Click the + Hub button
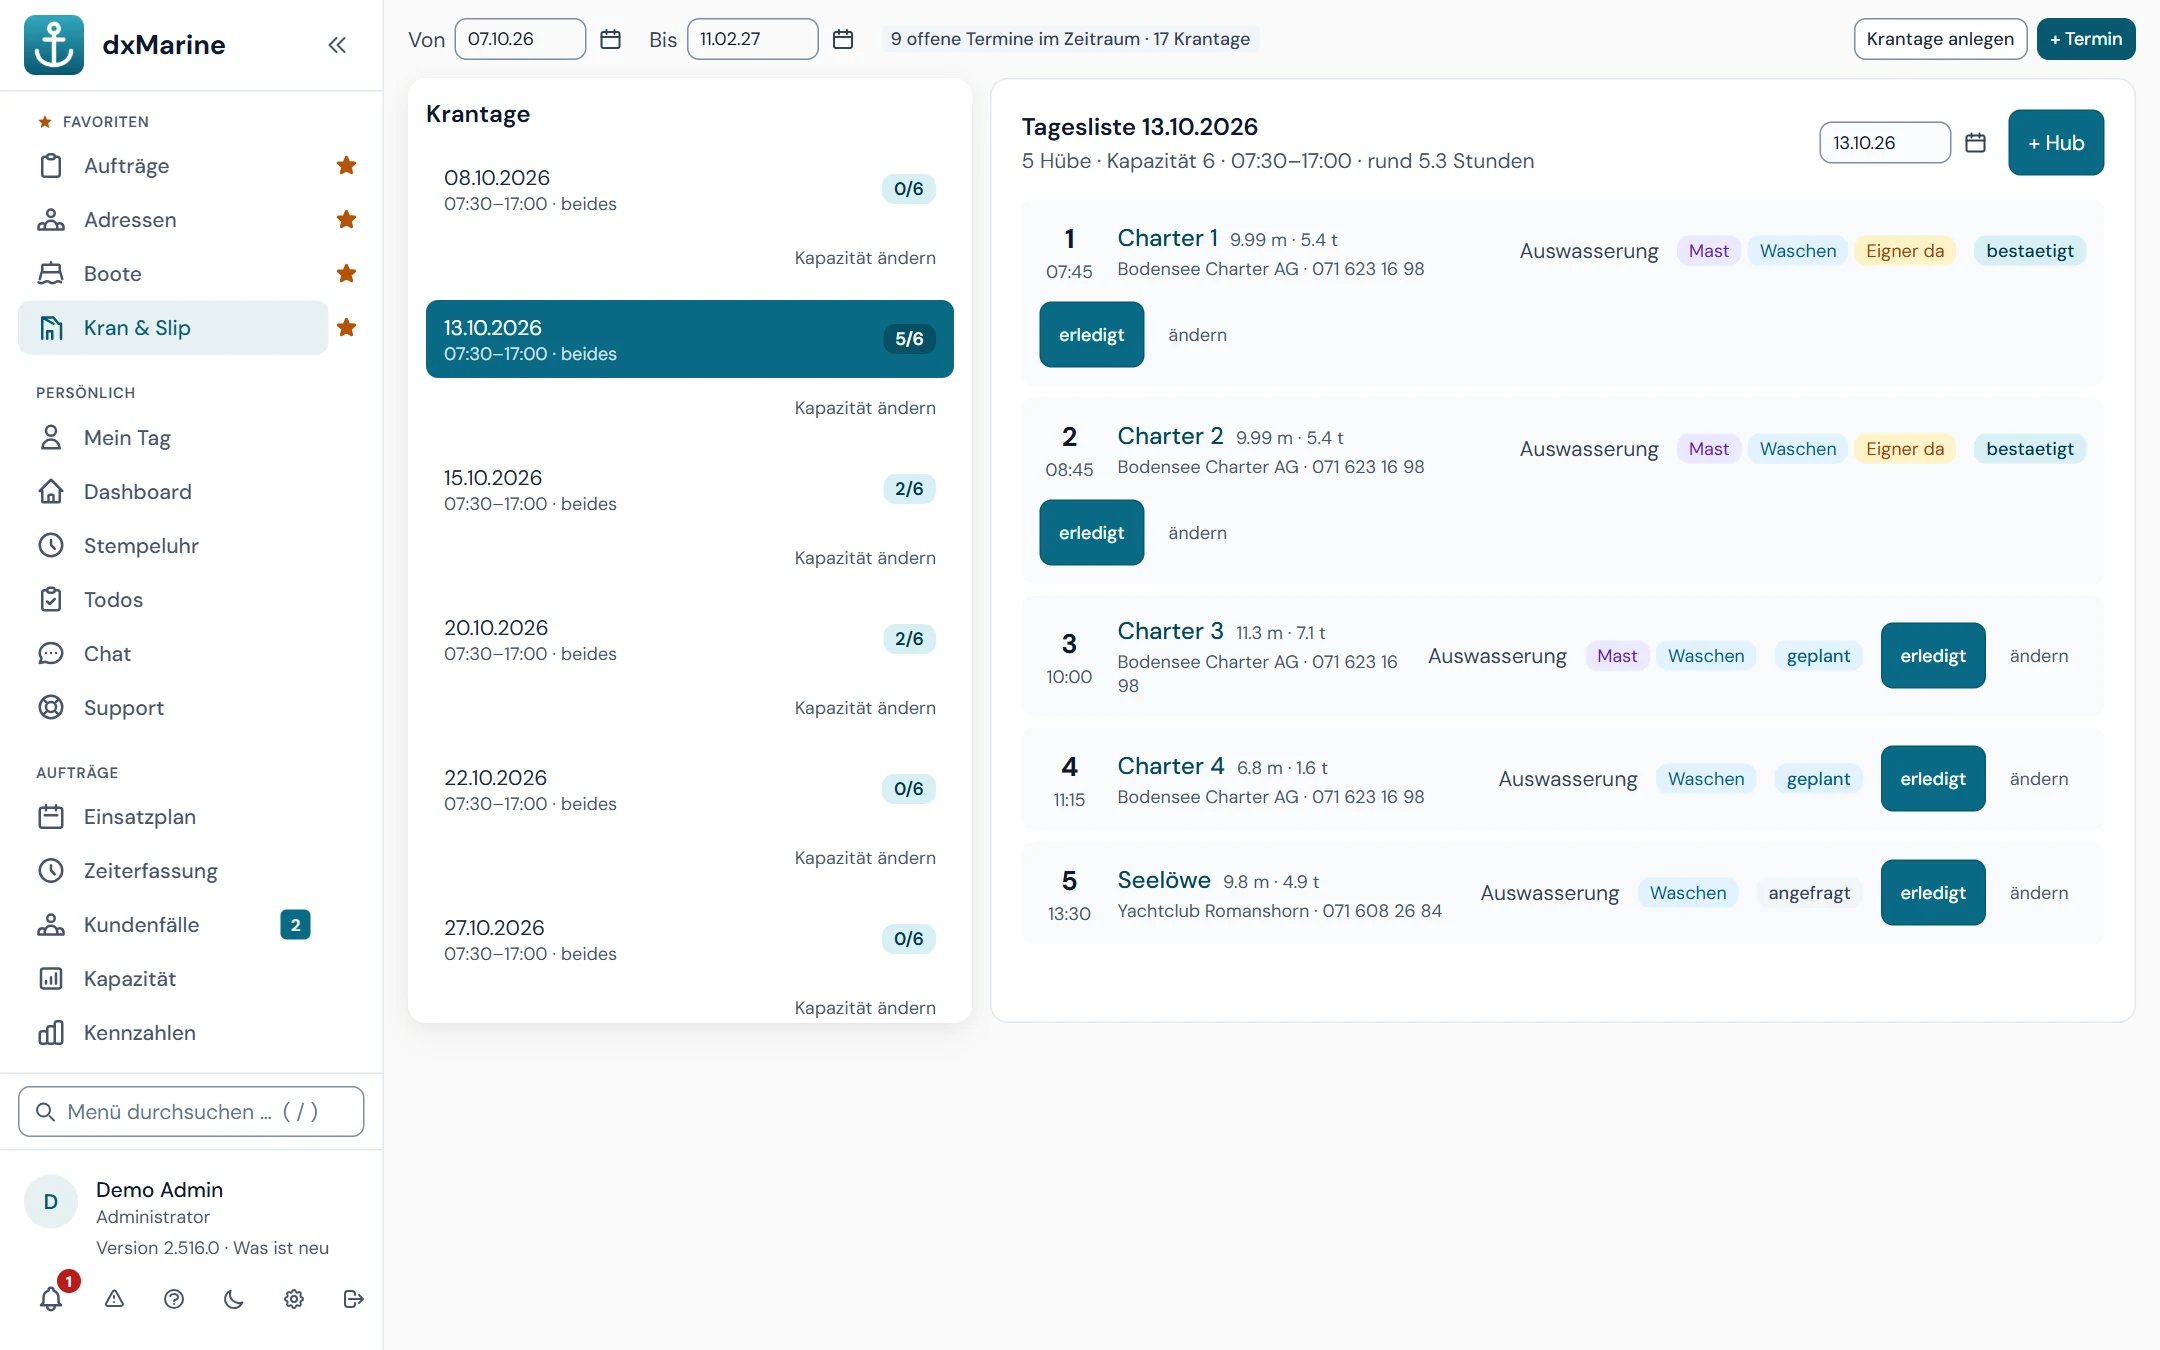 2056,143
